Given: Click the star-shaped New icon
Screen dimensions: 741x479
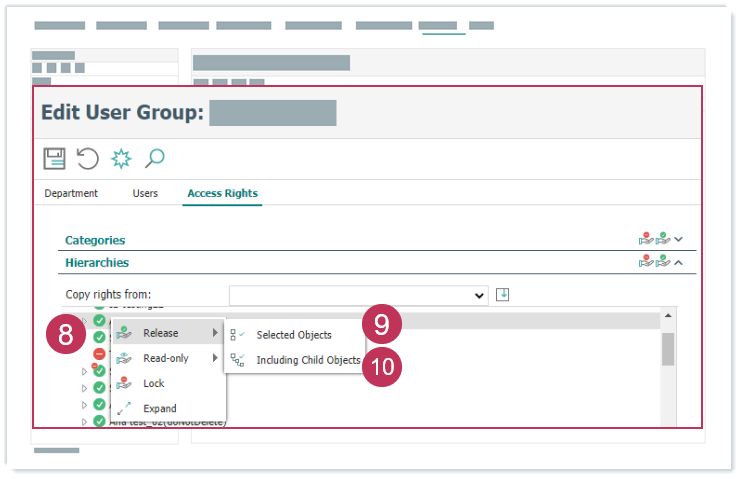Looking at the screenshot, I should coord(121,158).
